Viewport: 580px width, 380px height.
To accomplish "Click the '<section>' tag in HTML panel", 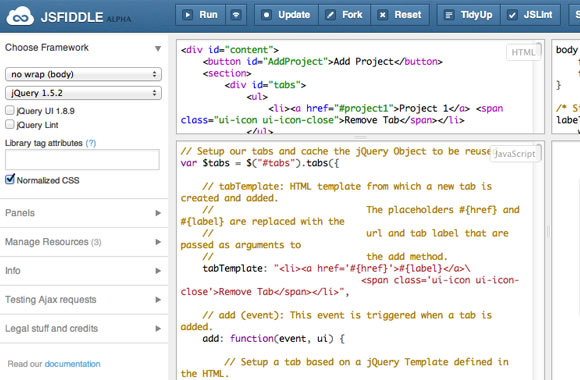I will [227, 73].
